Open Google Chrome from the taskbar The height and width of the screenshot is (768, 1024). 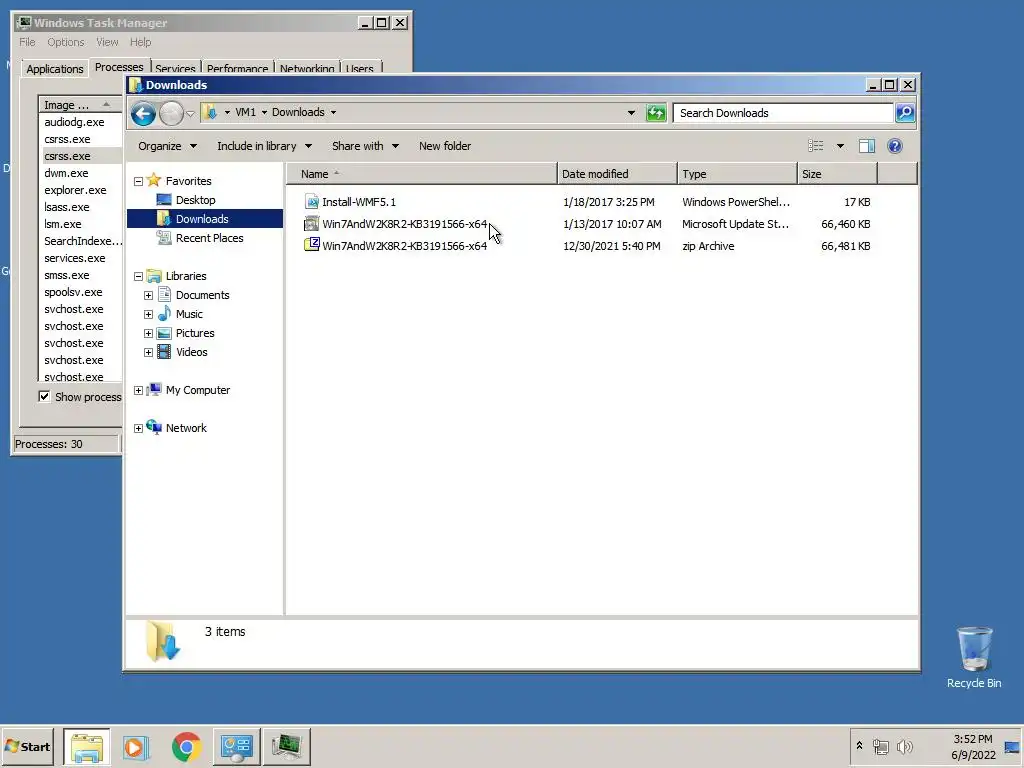coord(186,746)
